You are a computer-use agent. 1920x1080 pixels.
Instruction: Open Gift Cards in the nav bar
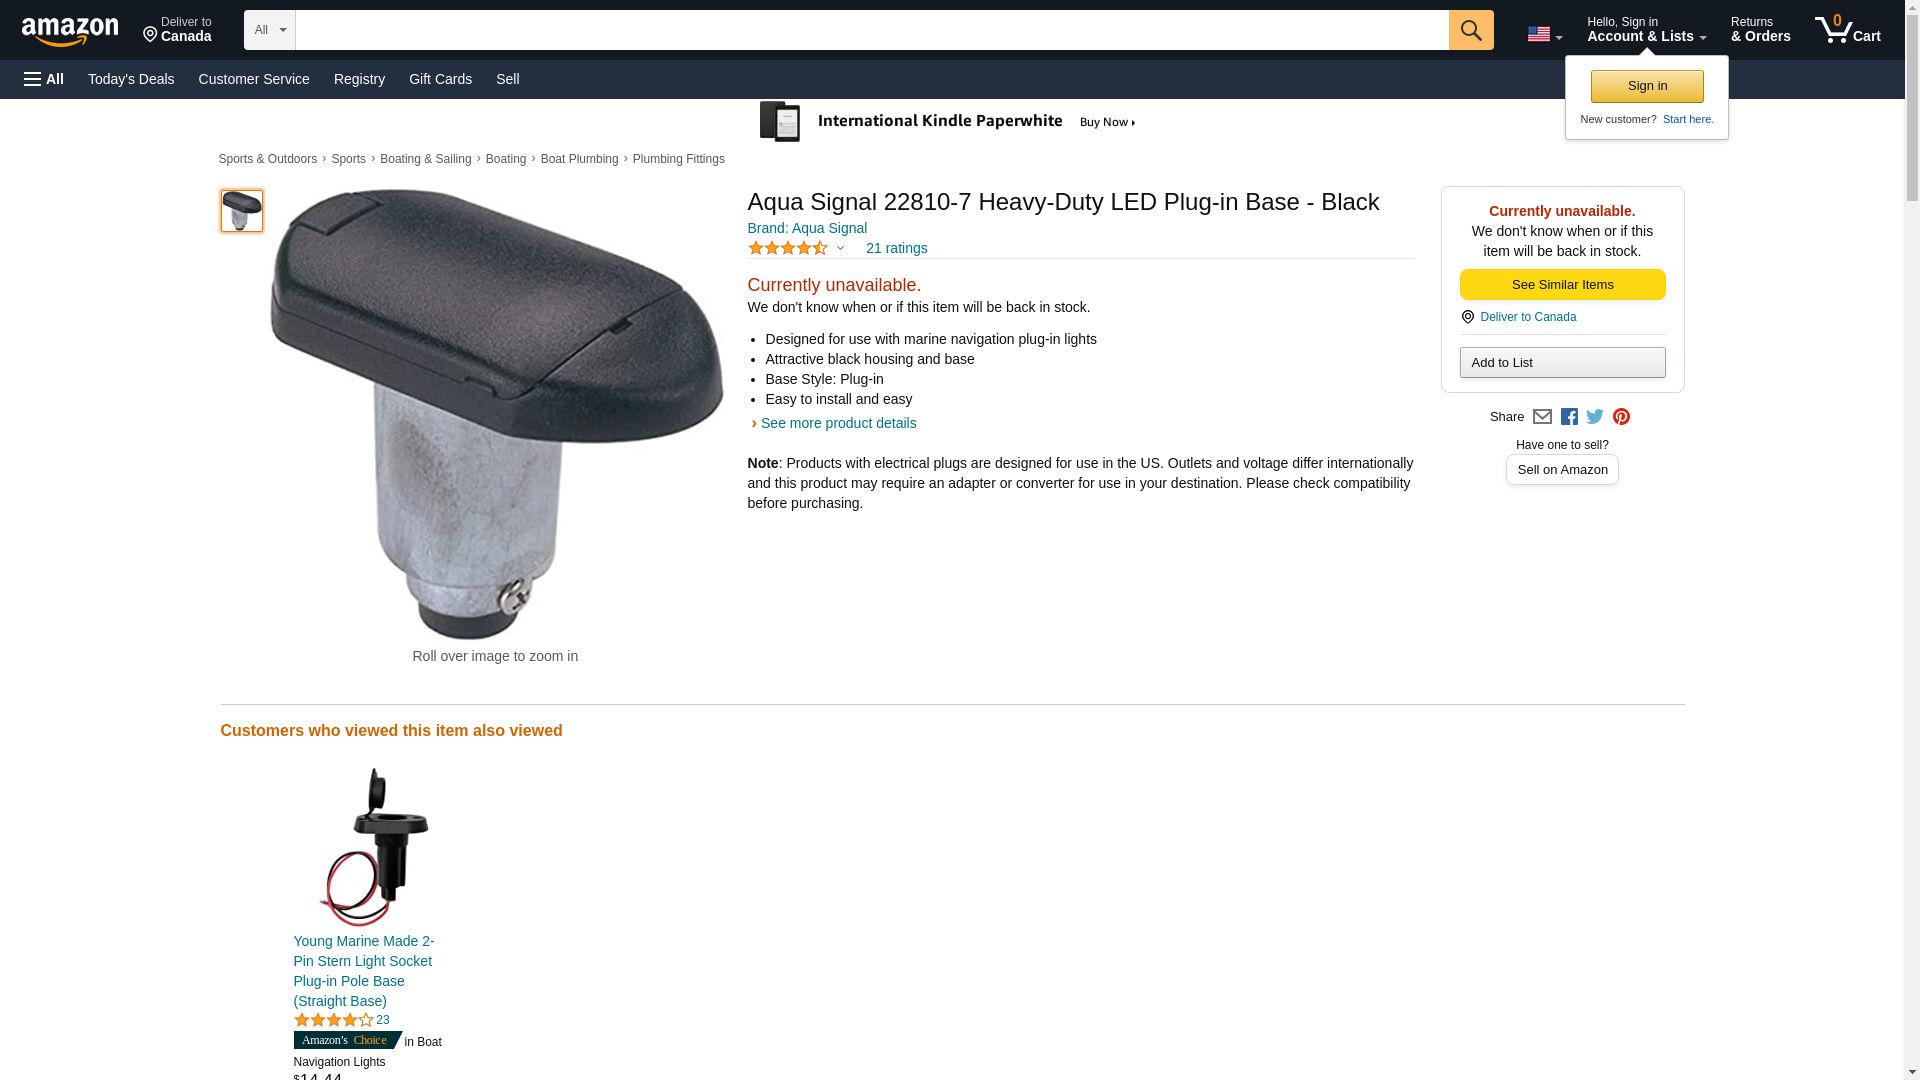[440, 79]
